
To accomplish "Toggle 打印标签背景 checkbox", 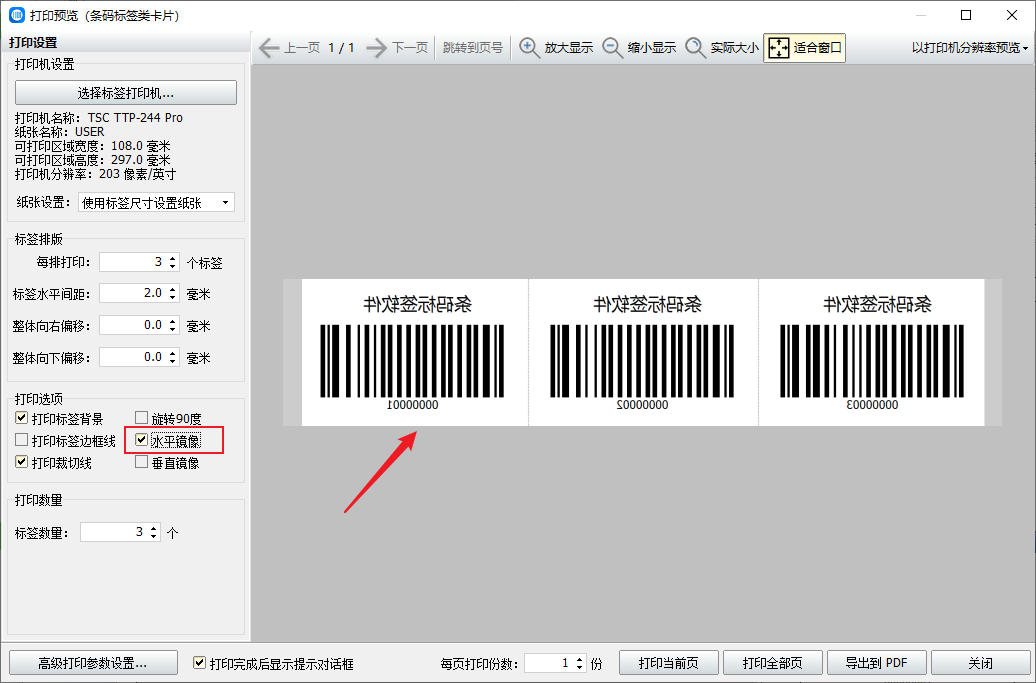I will [21, 418].
